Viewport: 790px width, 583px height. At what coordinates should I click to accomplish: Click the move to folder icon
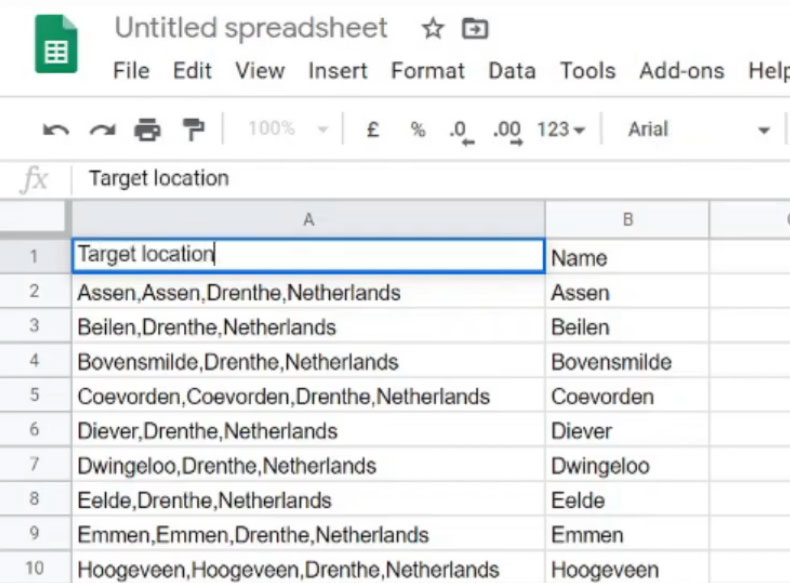point(474,29)
